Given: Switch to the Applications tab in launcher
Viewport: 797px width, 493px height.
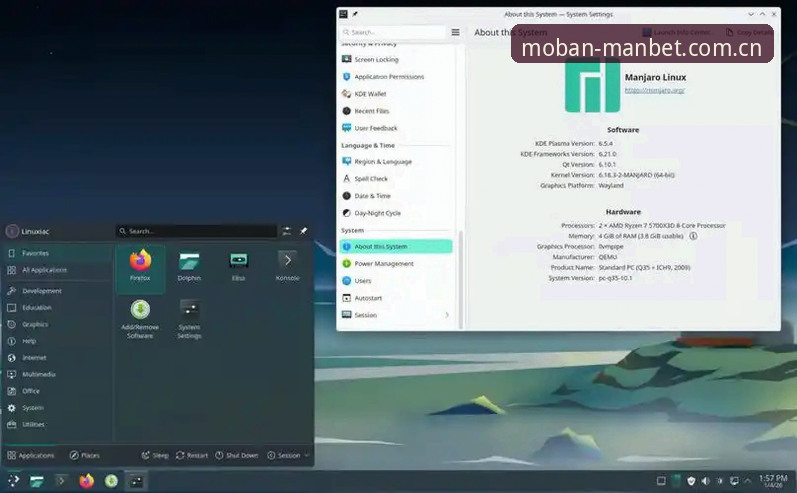Looking at the screenshot, I should 31,455.
